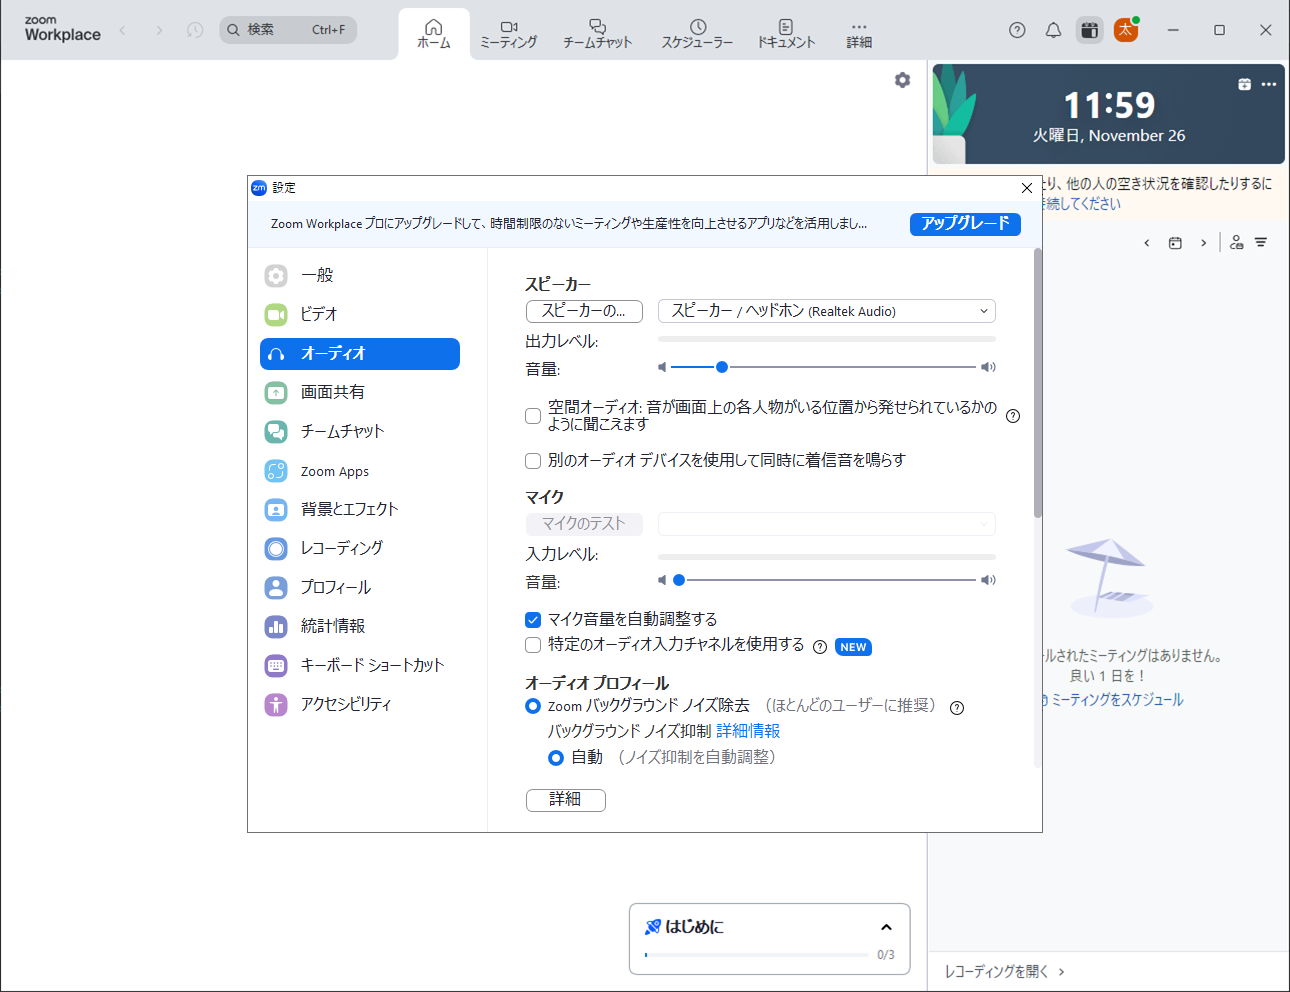This screenshot has height=992, width=1290.
Task: Open speaker device dropdown
Action: click(x=827, y=311)
